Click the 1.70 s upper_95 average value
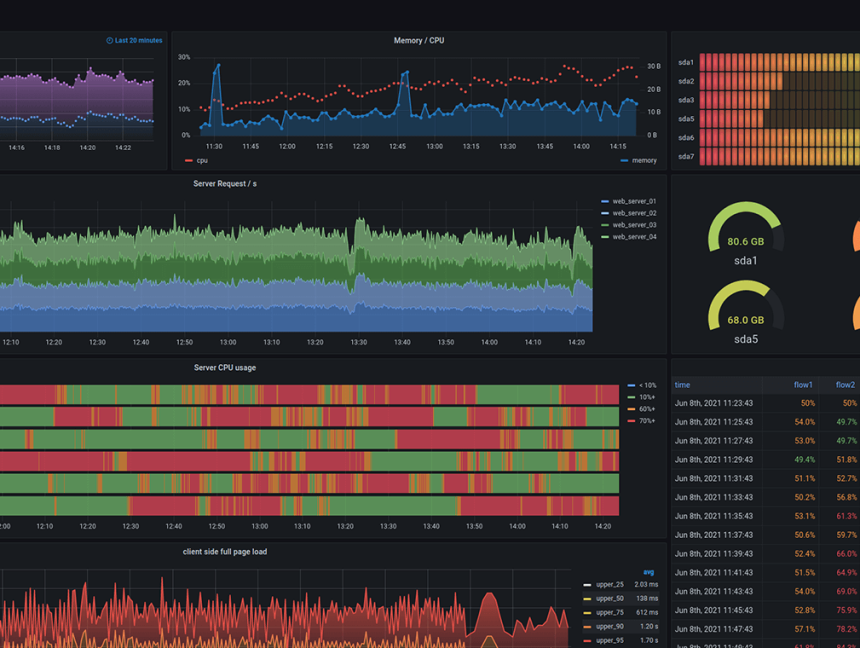 click(649, 640)
